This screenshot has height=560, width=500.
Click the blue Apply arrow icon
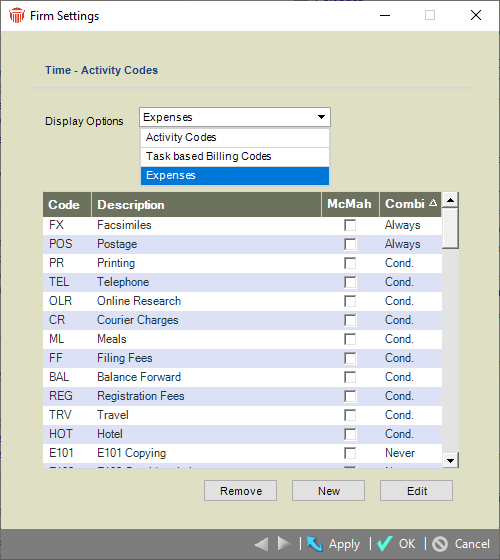315,544
